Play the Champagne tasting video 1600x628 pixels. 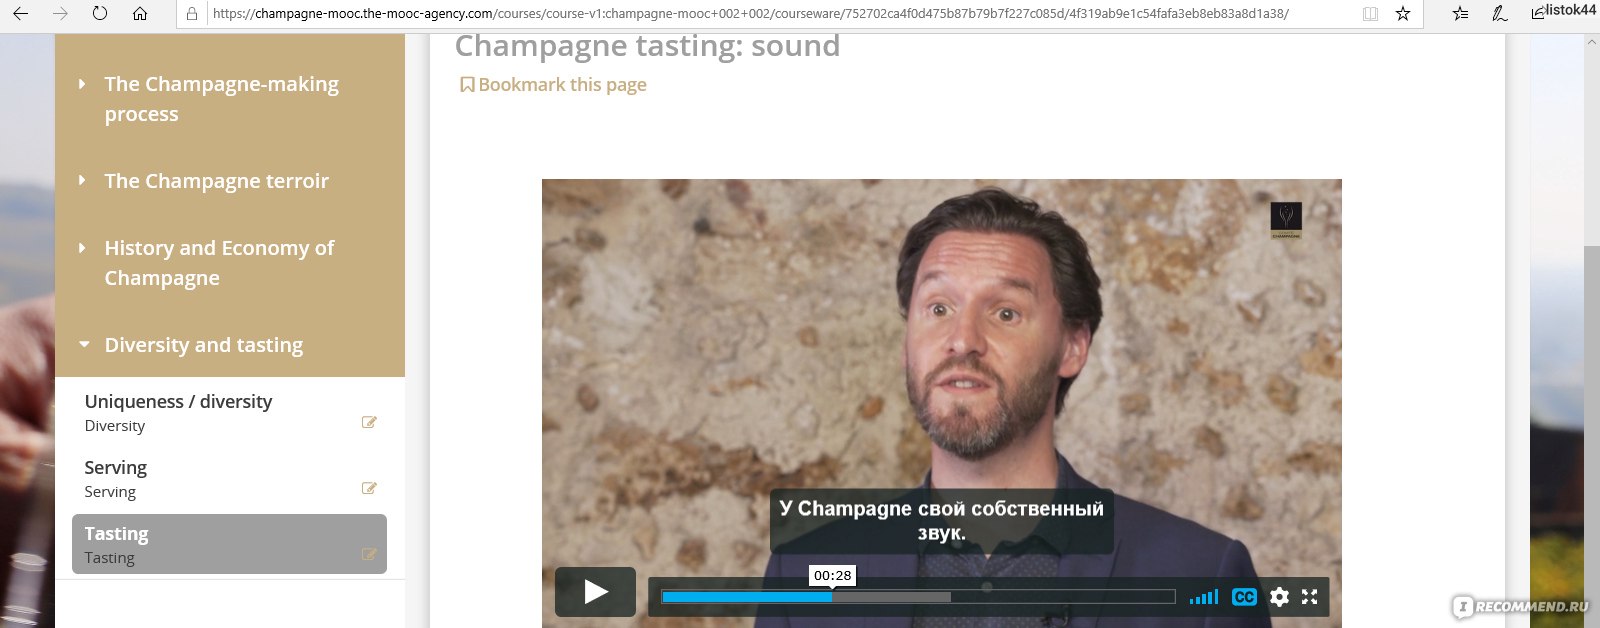point(595,592)
